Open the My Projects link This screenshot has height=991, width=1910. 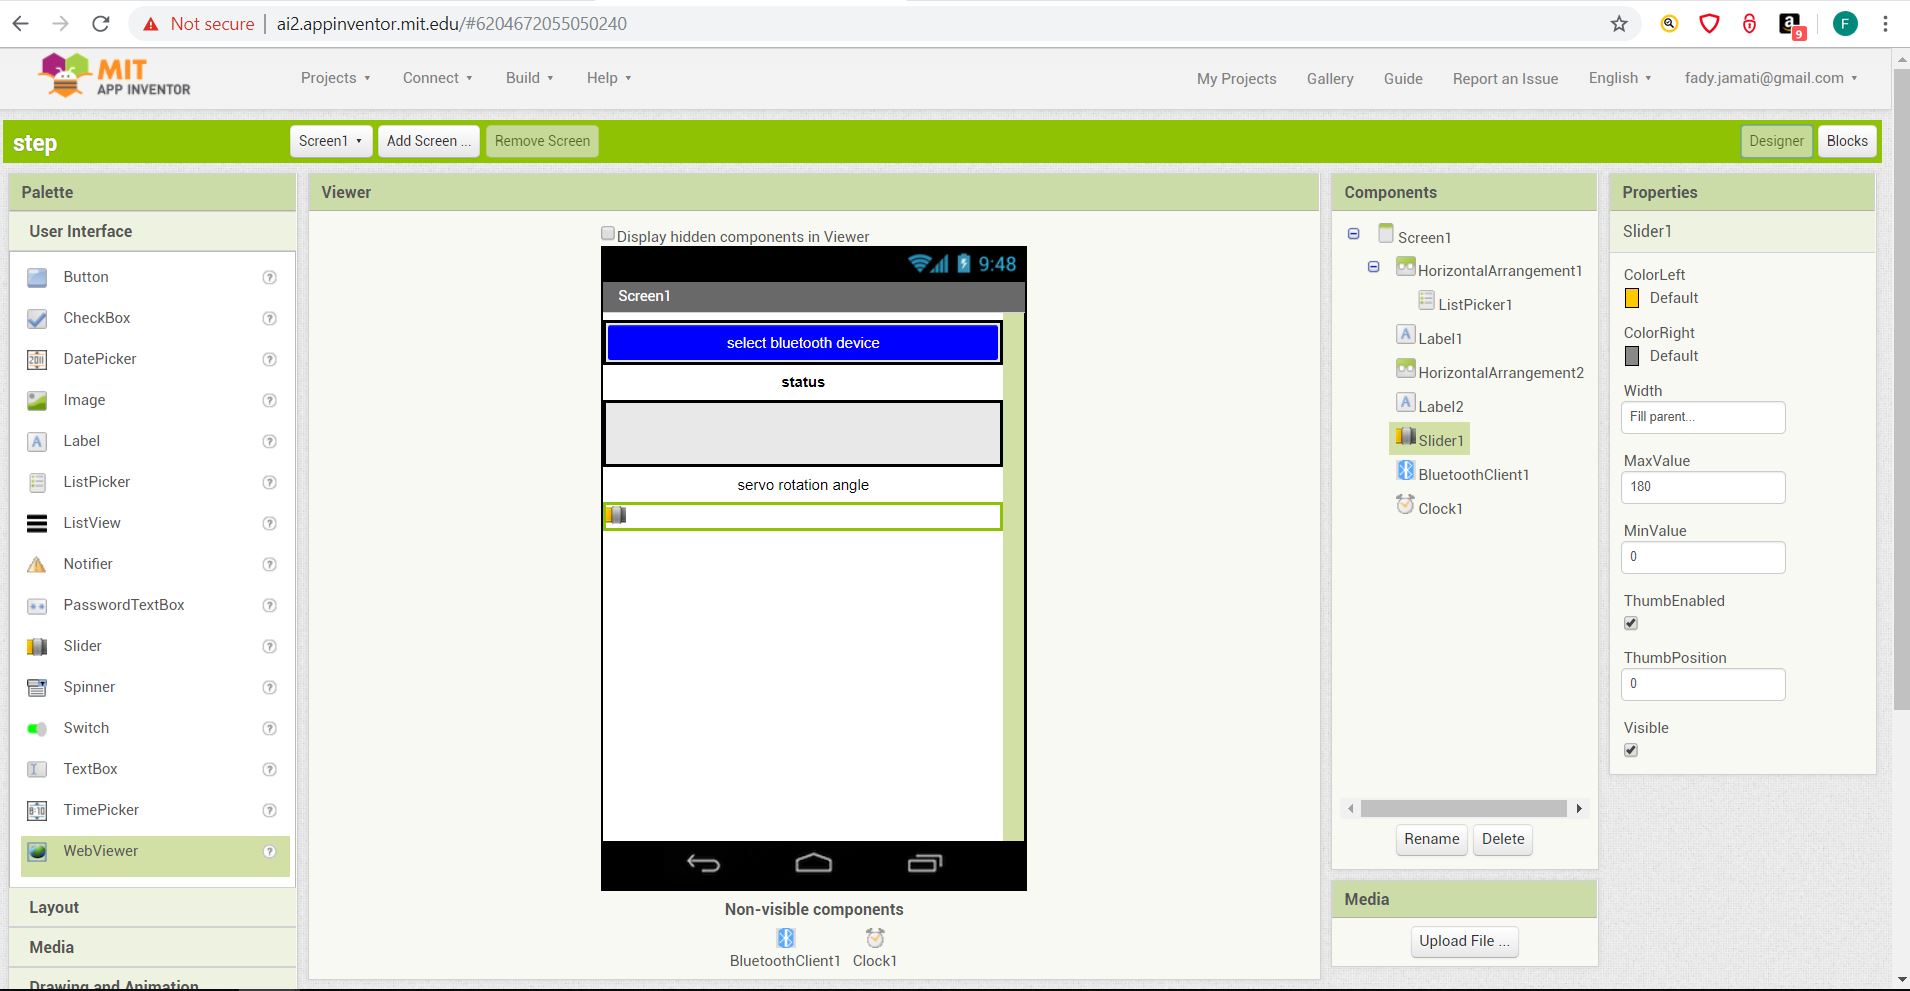point(1236,79)
